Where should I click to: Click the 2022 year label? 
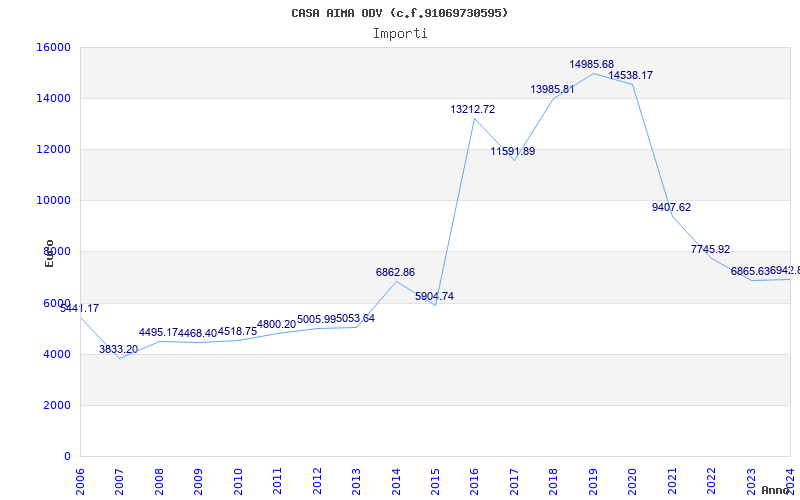[711, 481]
